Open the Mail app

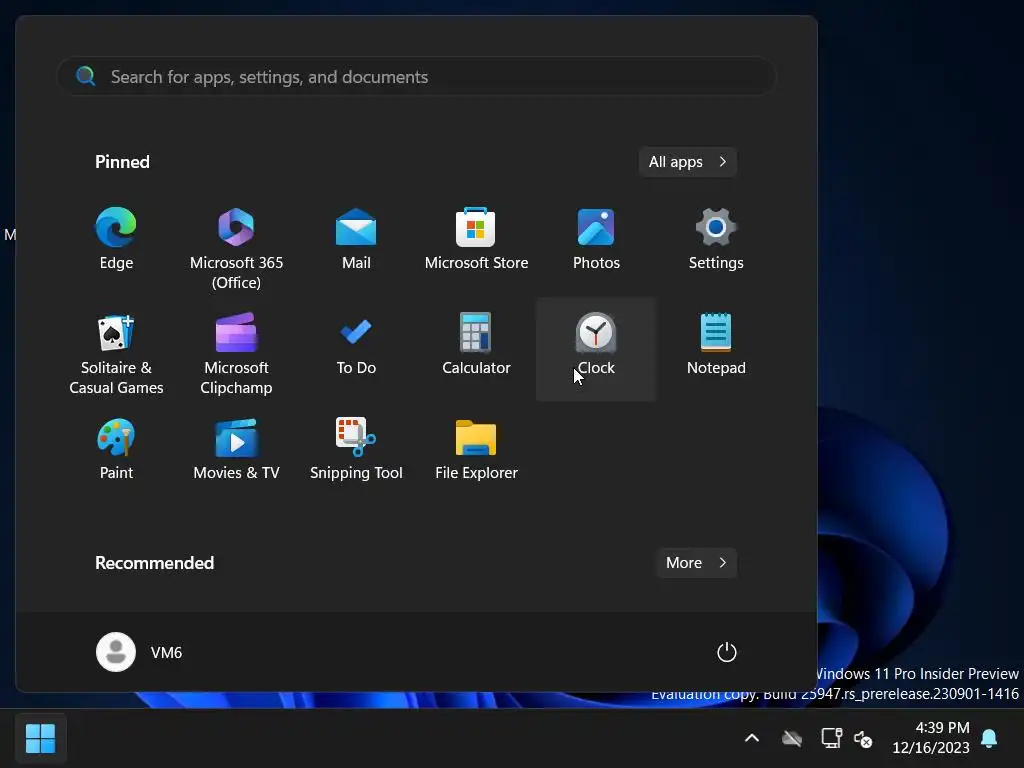pyautogui.click(x=356, y=240)
